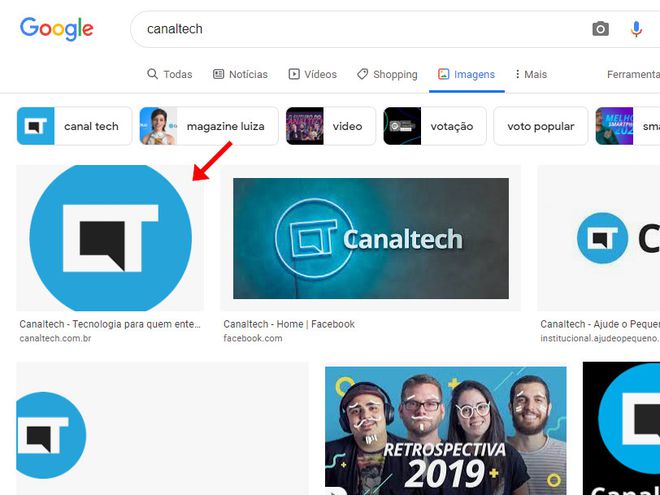Click the video chip thumbnail

click(x=305, y=126)
